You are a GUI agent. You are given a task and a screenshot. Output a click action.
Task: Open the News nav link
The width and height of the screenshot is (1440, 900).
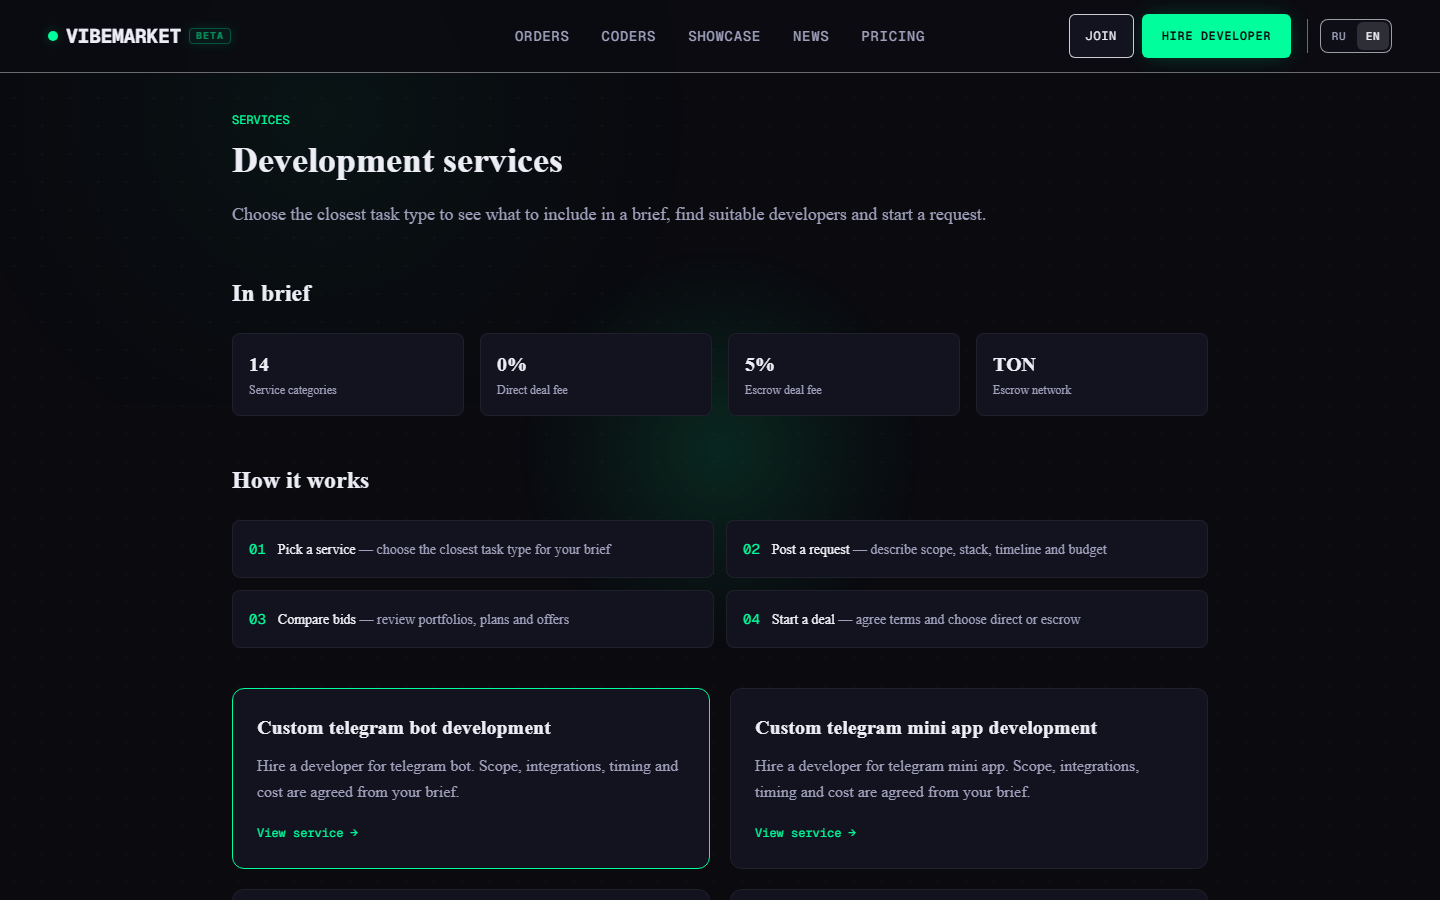pos(811,36)
